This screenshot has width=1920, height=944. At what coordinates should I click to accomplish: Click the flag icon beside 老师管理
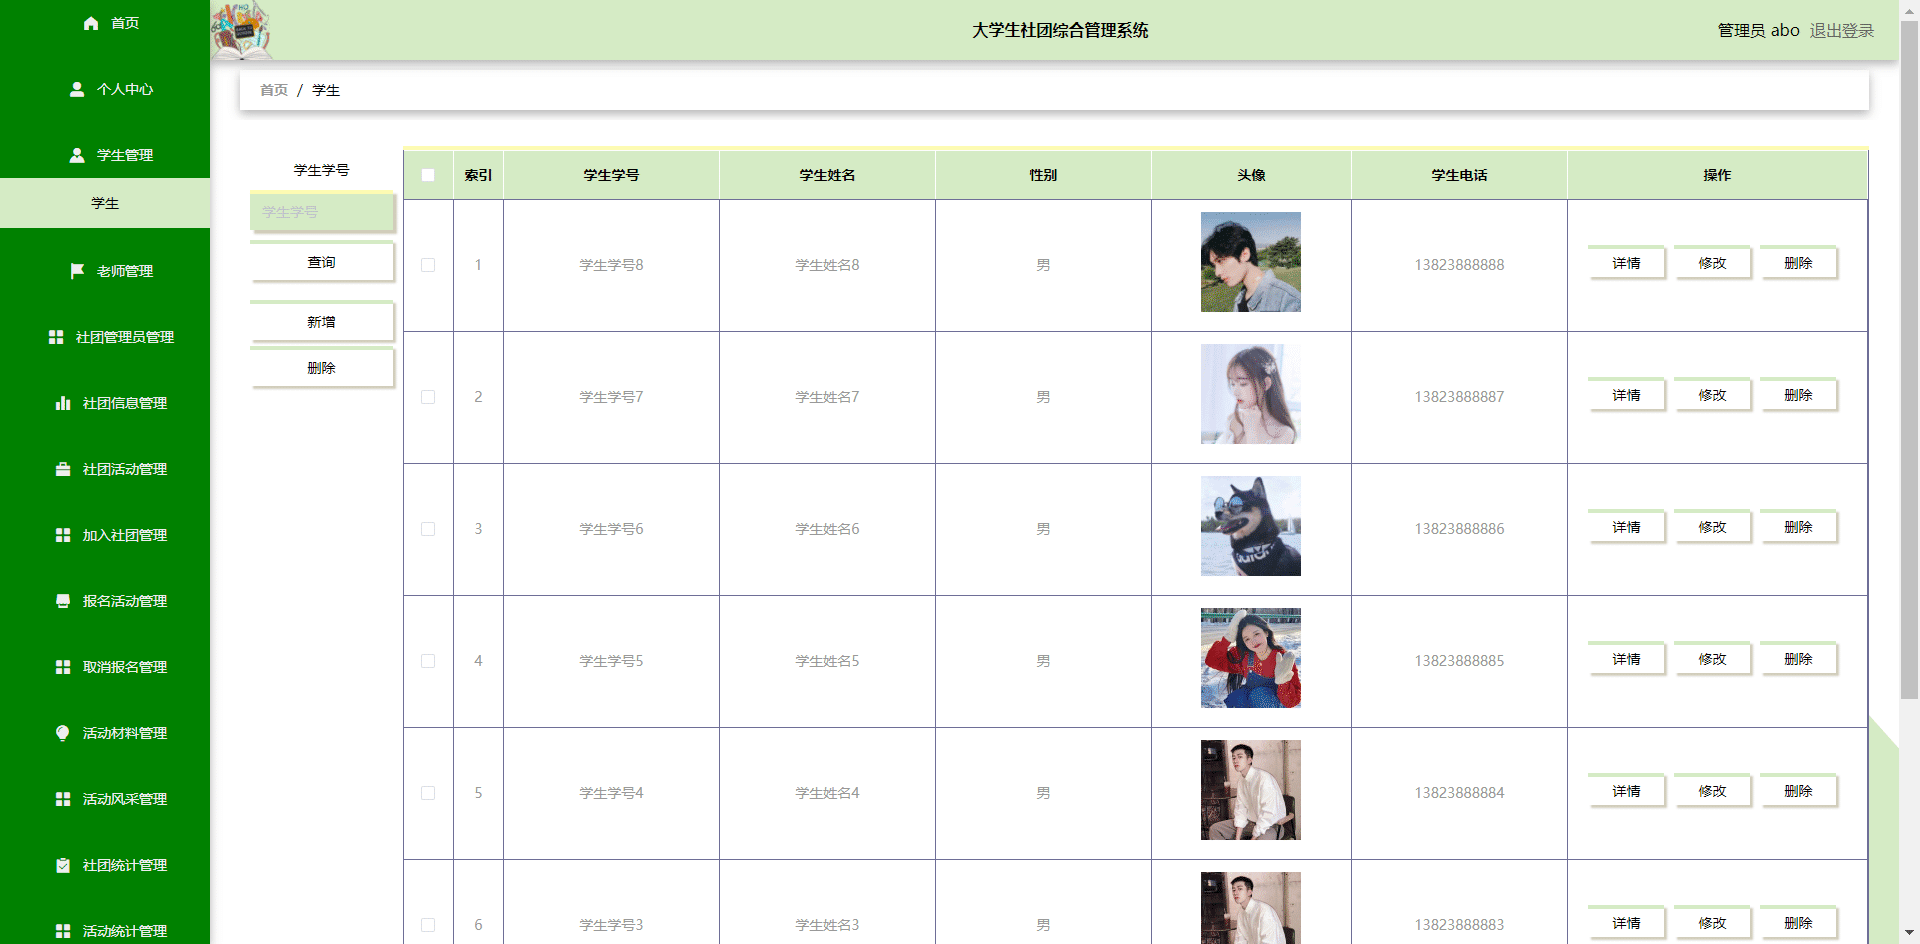(77, 271)
